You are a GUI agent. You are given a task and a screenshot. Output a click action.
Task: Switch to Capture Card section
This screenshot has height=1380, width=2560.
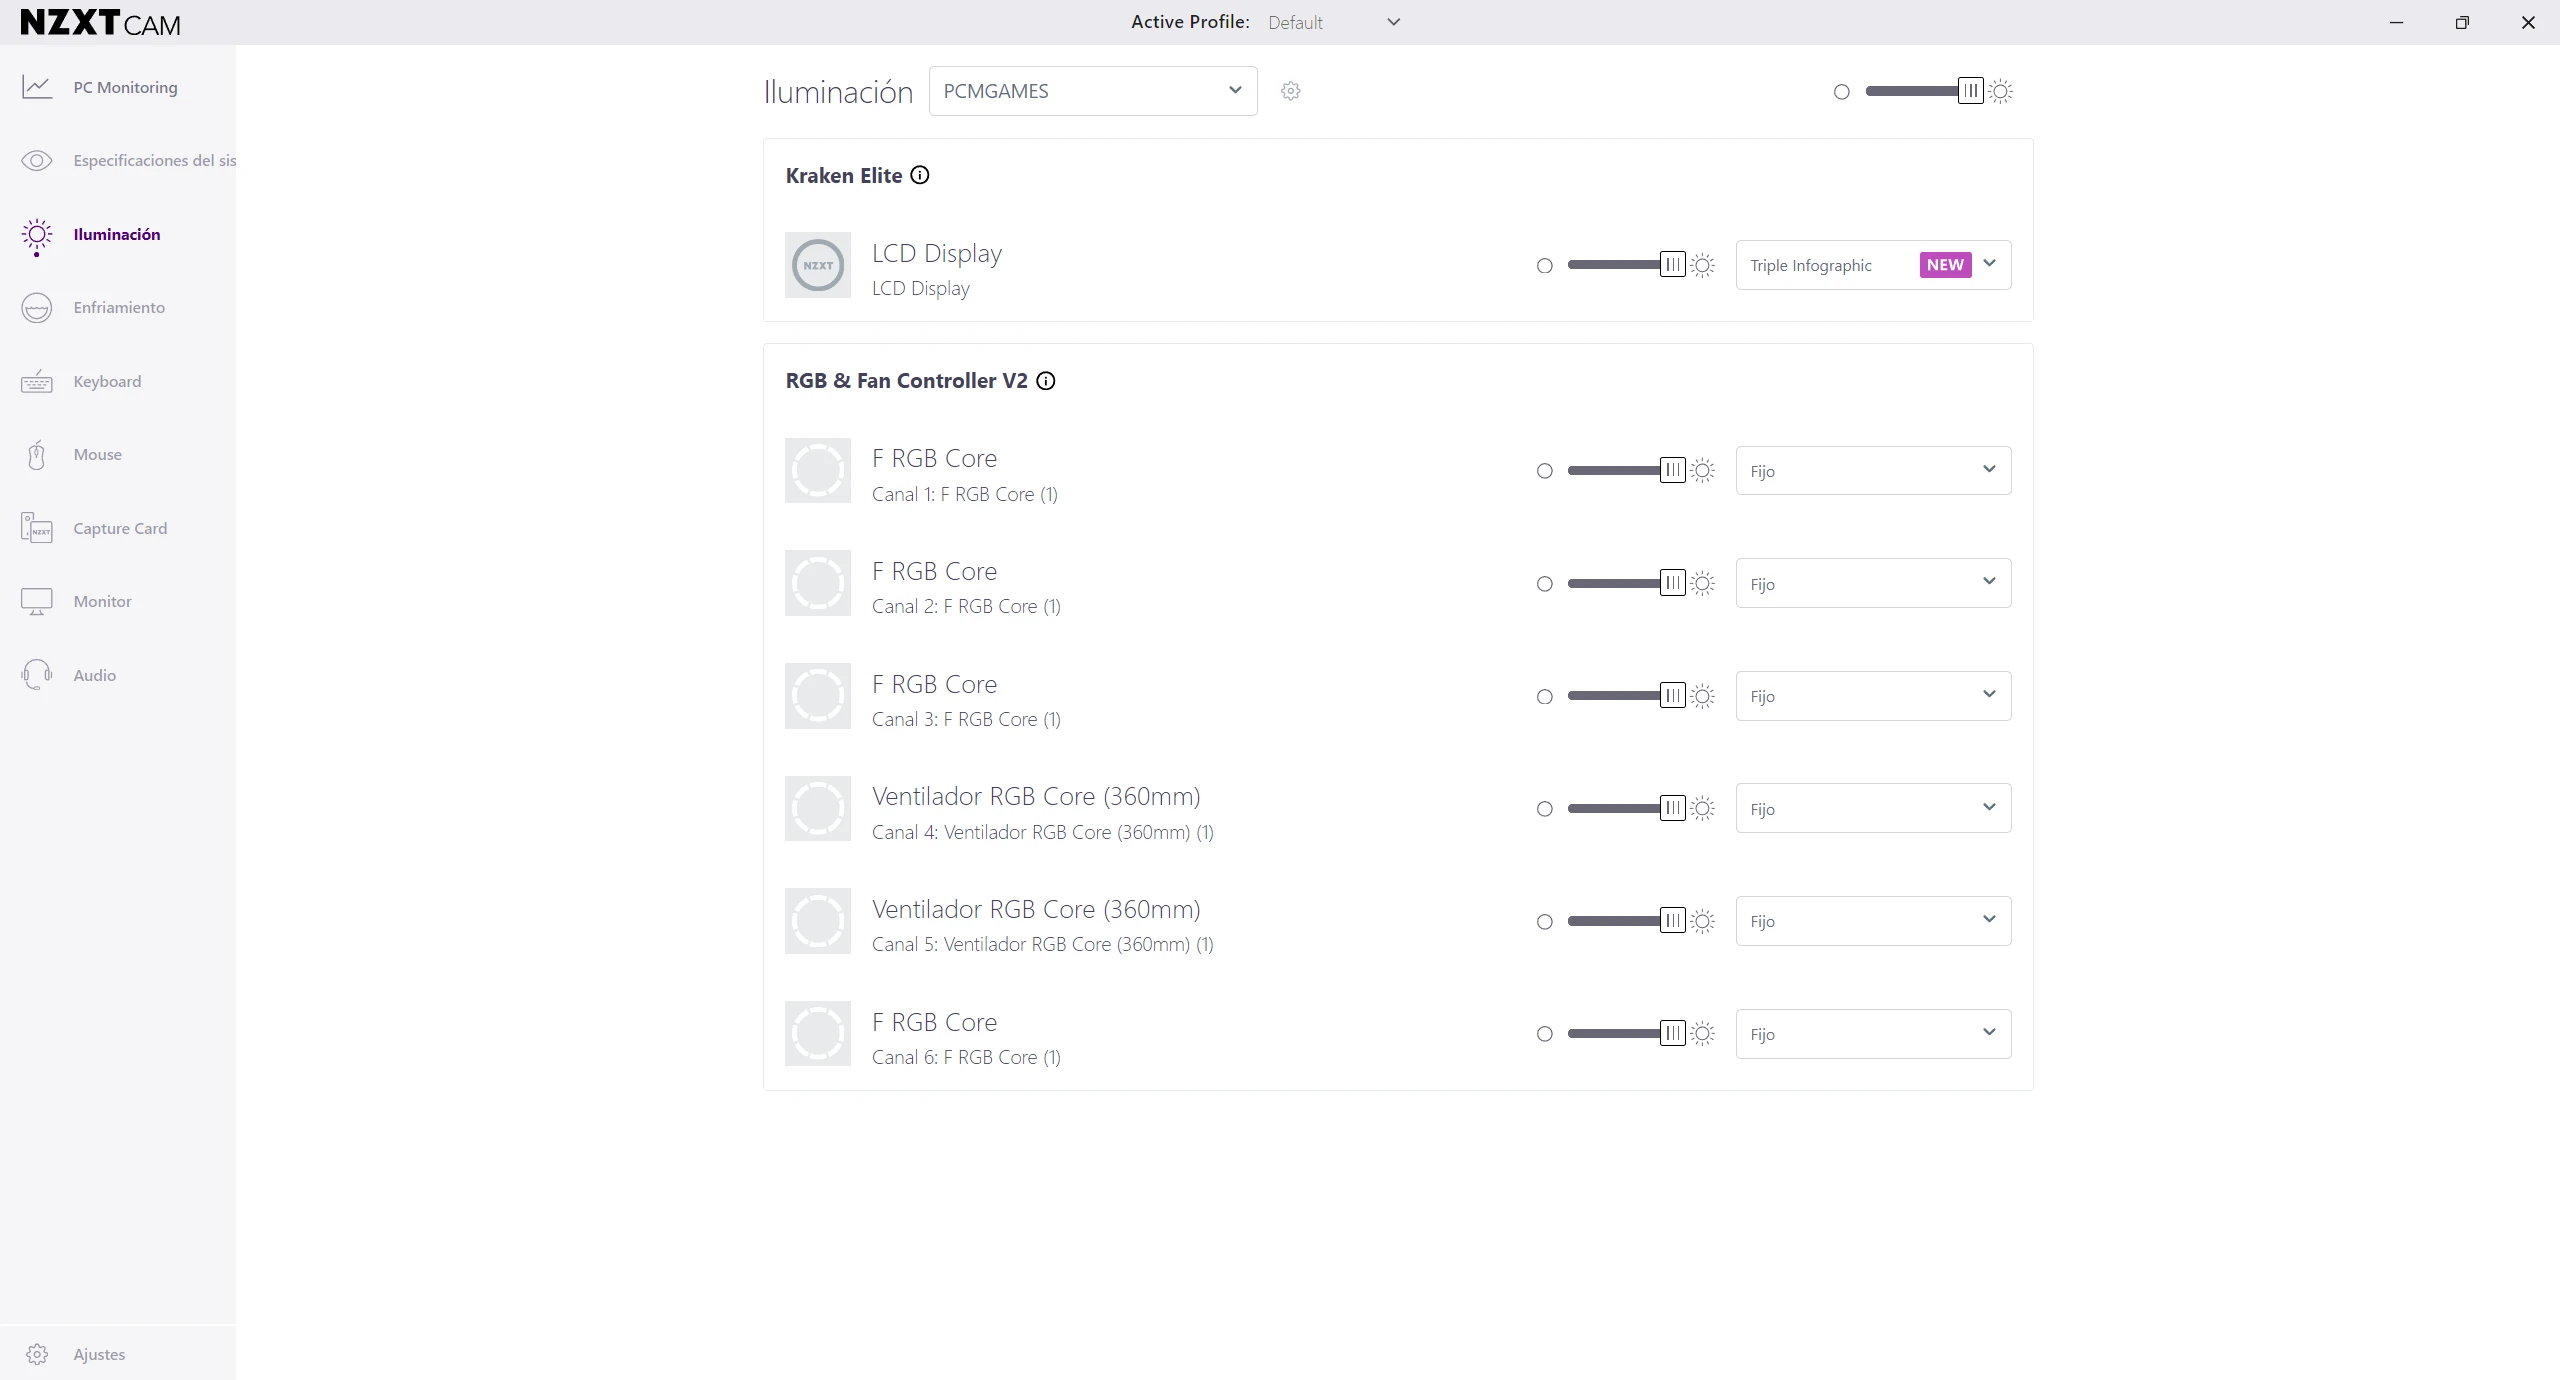coord(118,528)
